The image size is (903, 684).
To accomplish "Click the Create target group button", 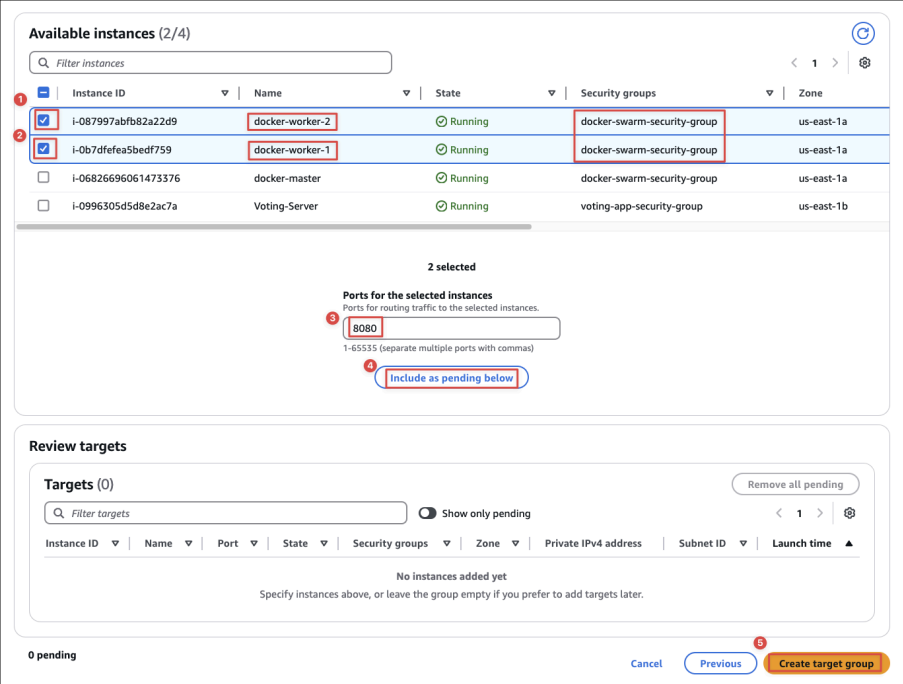I will pyautogui.click(x=826, y=663).
